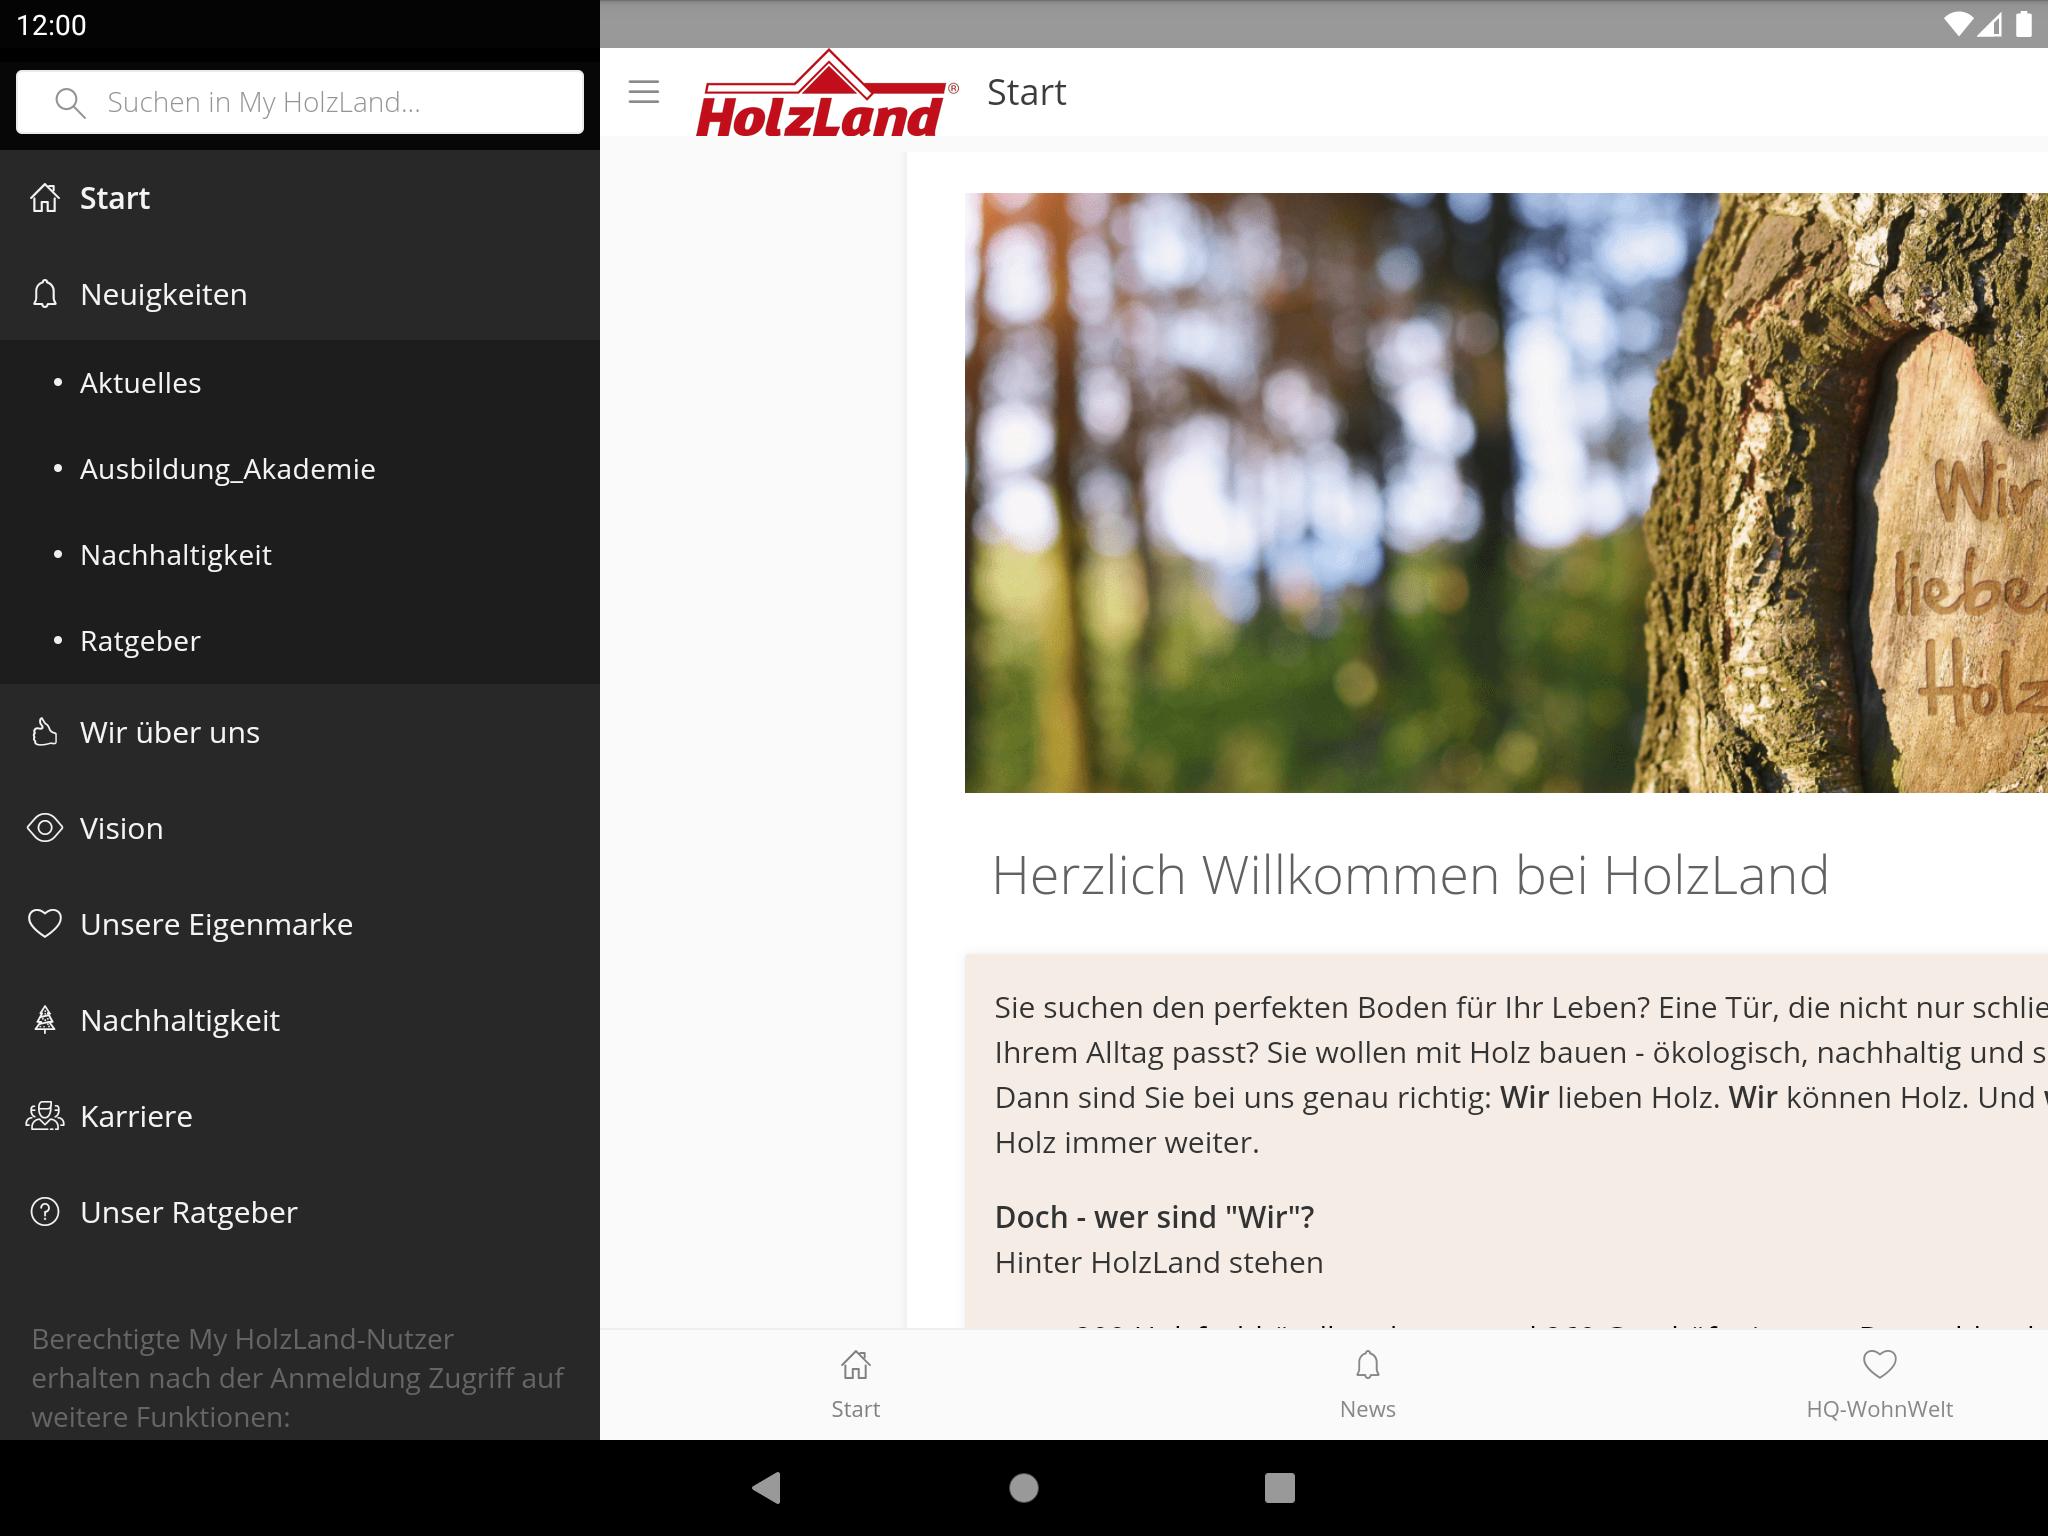This screenshot has height=1536, width=2048.
Task: Click the 'Doch - wer sind "Wir"?' text
Action: 1154,1217
